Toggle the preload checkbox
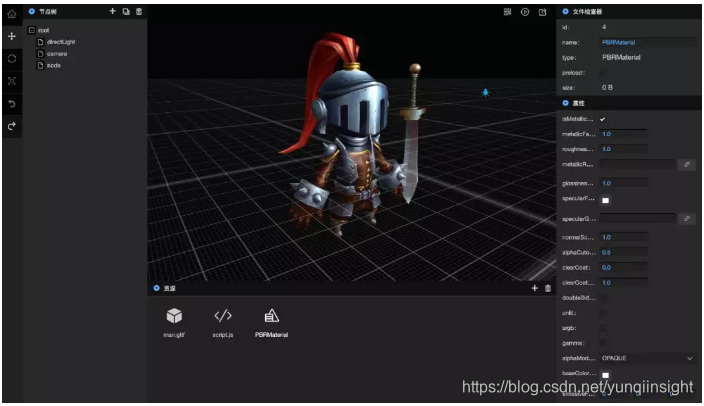 pyautogui.click(x=603, y=73)
